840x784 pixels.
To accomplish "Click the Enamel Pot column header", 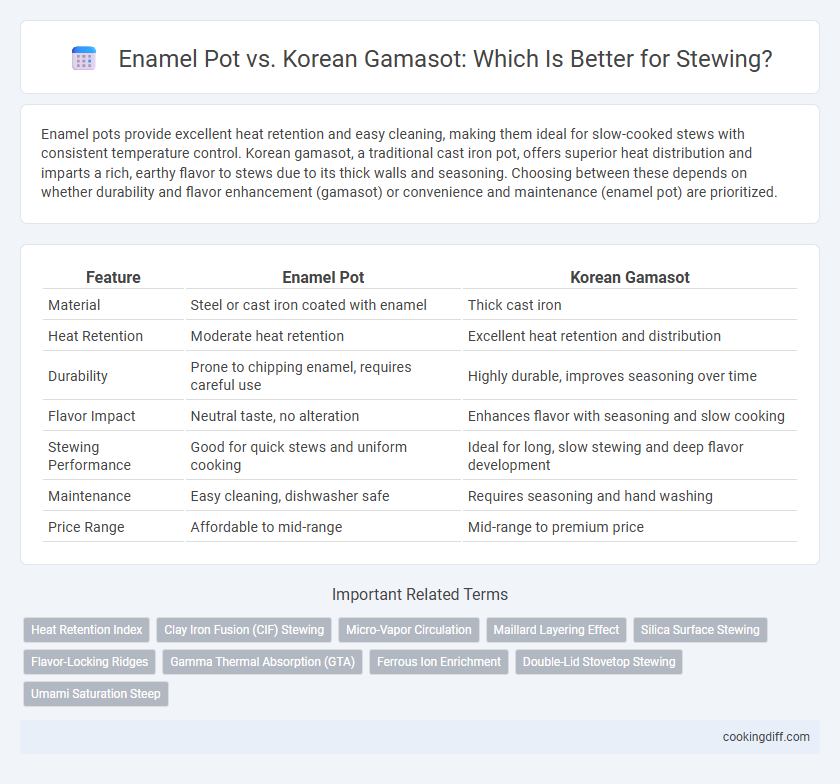I will [323, 277].
